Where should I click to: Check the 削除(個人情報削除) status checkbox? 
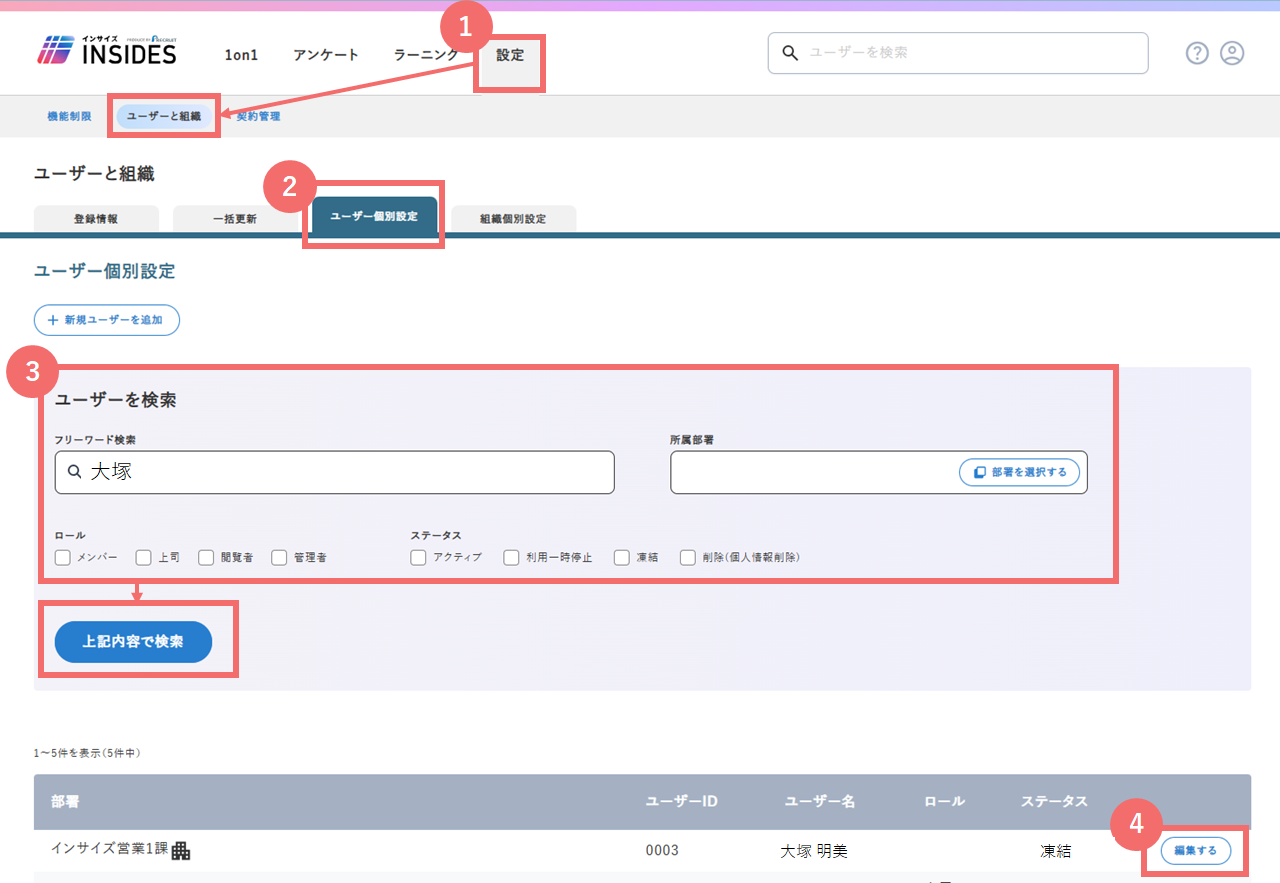688,557
